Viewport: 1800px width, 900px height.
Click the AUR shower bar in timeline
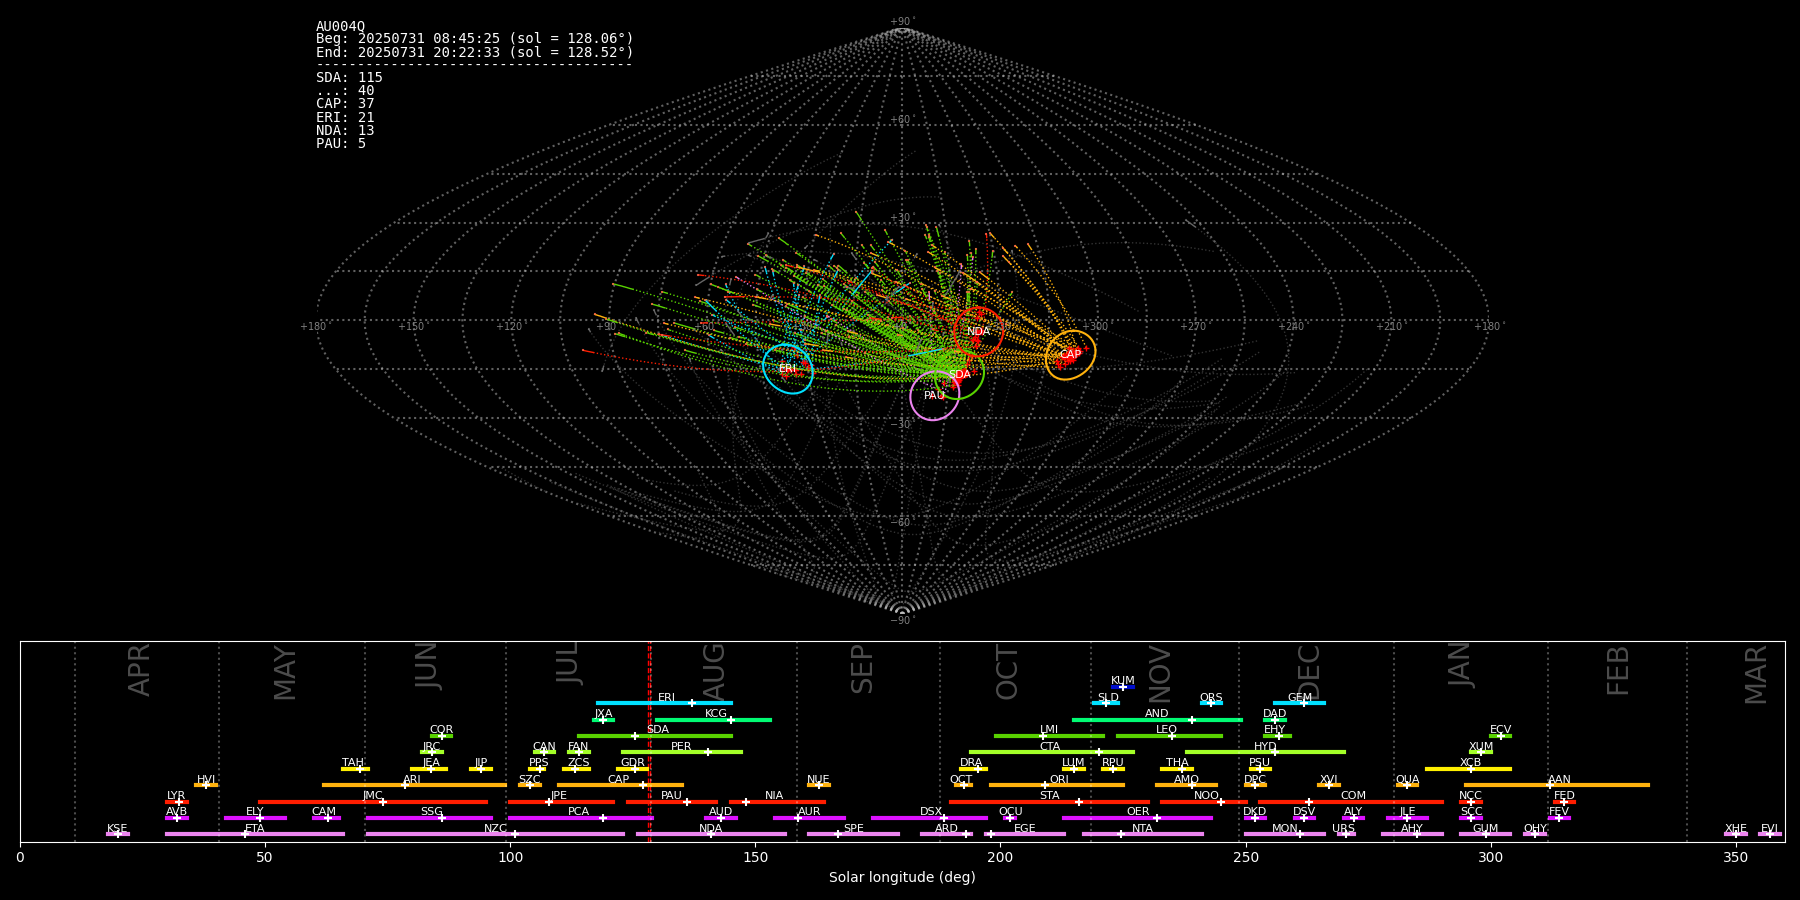(809, 817)
